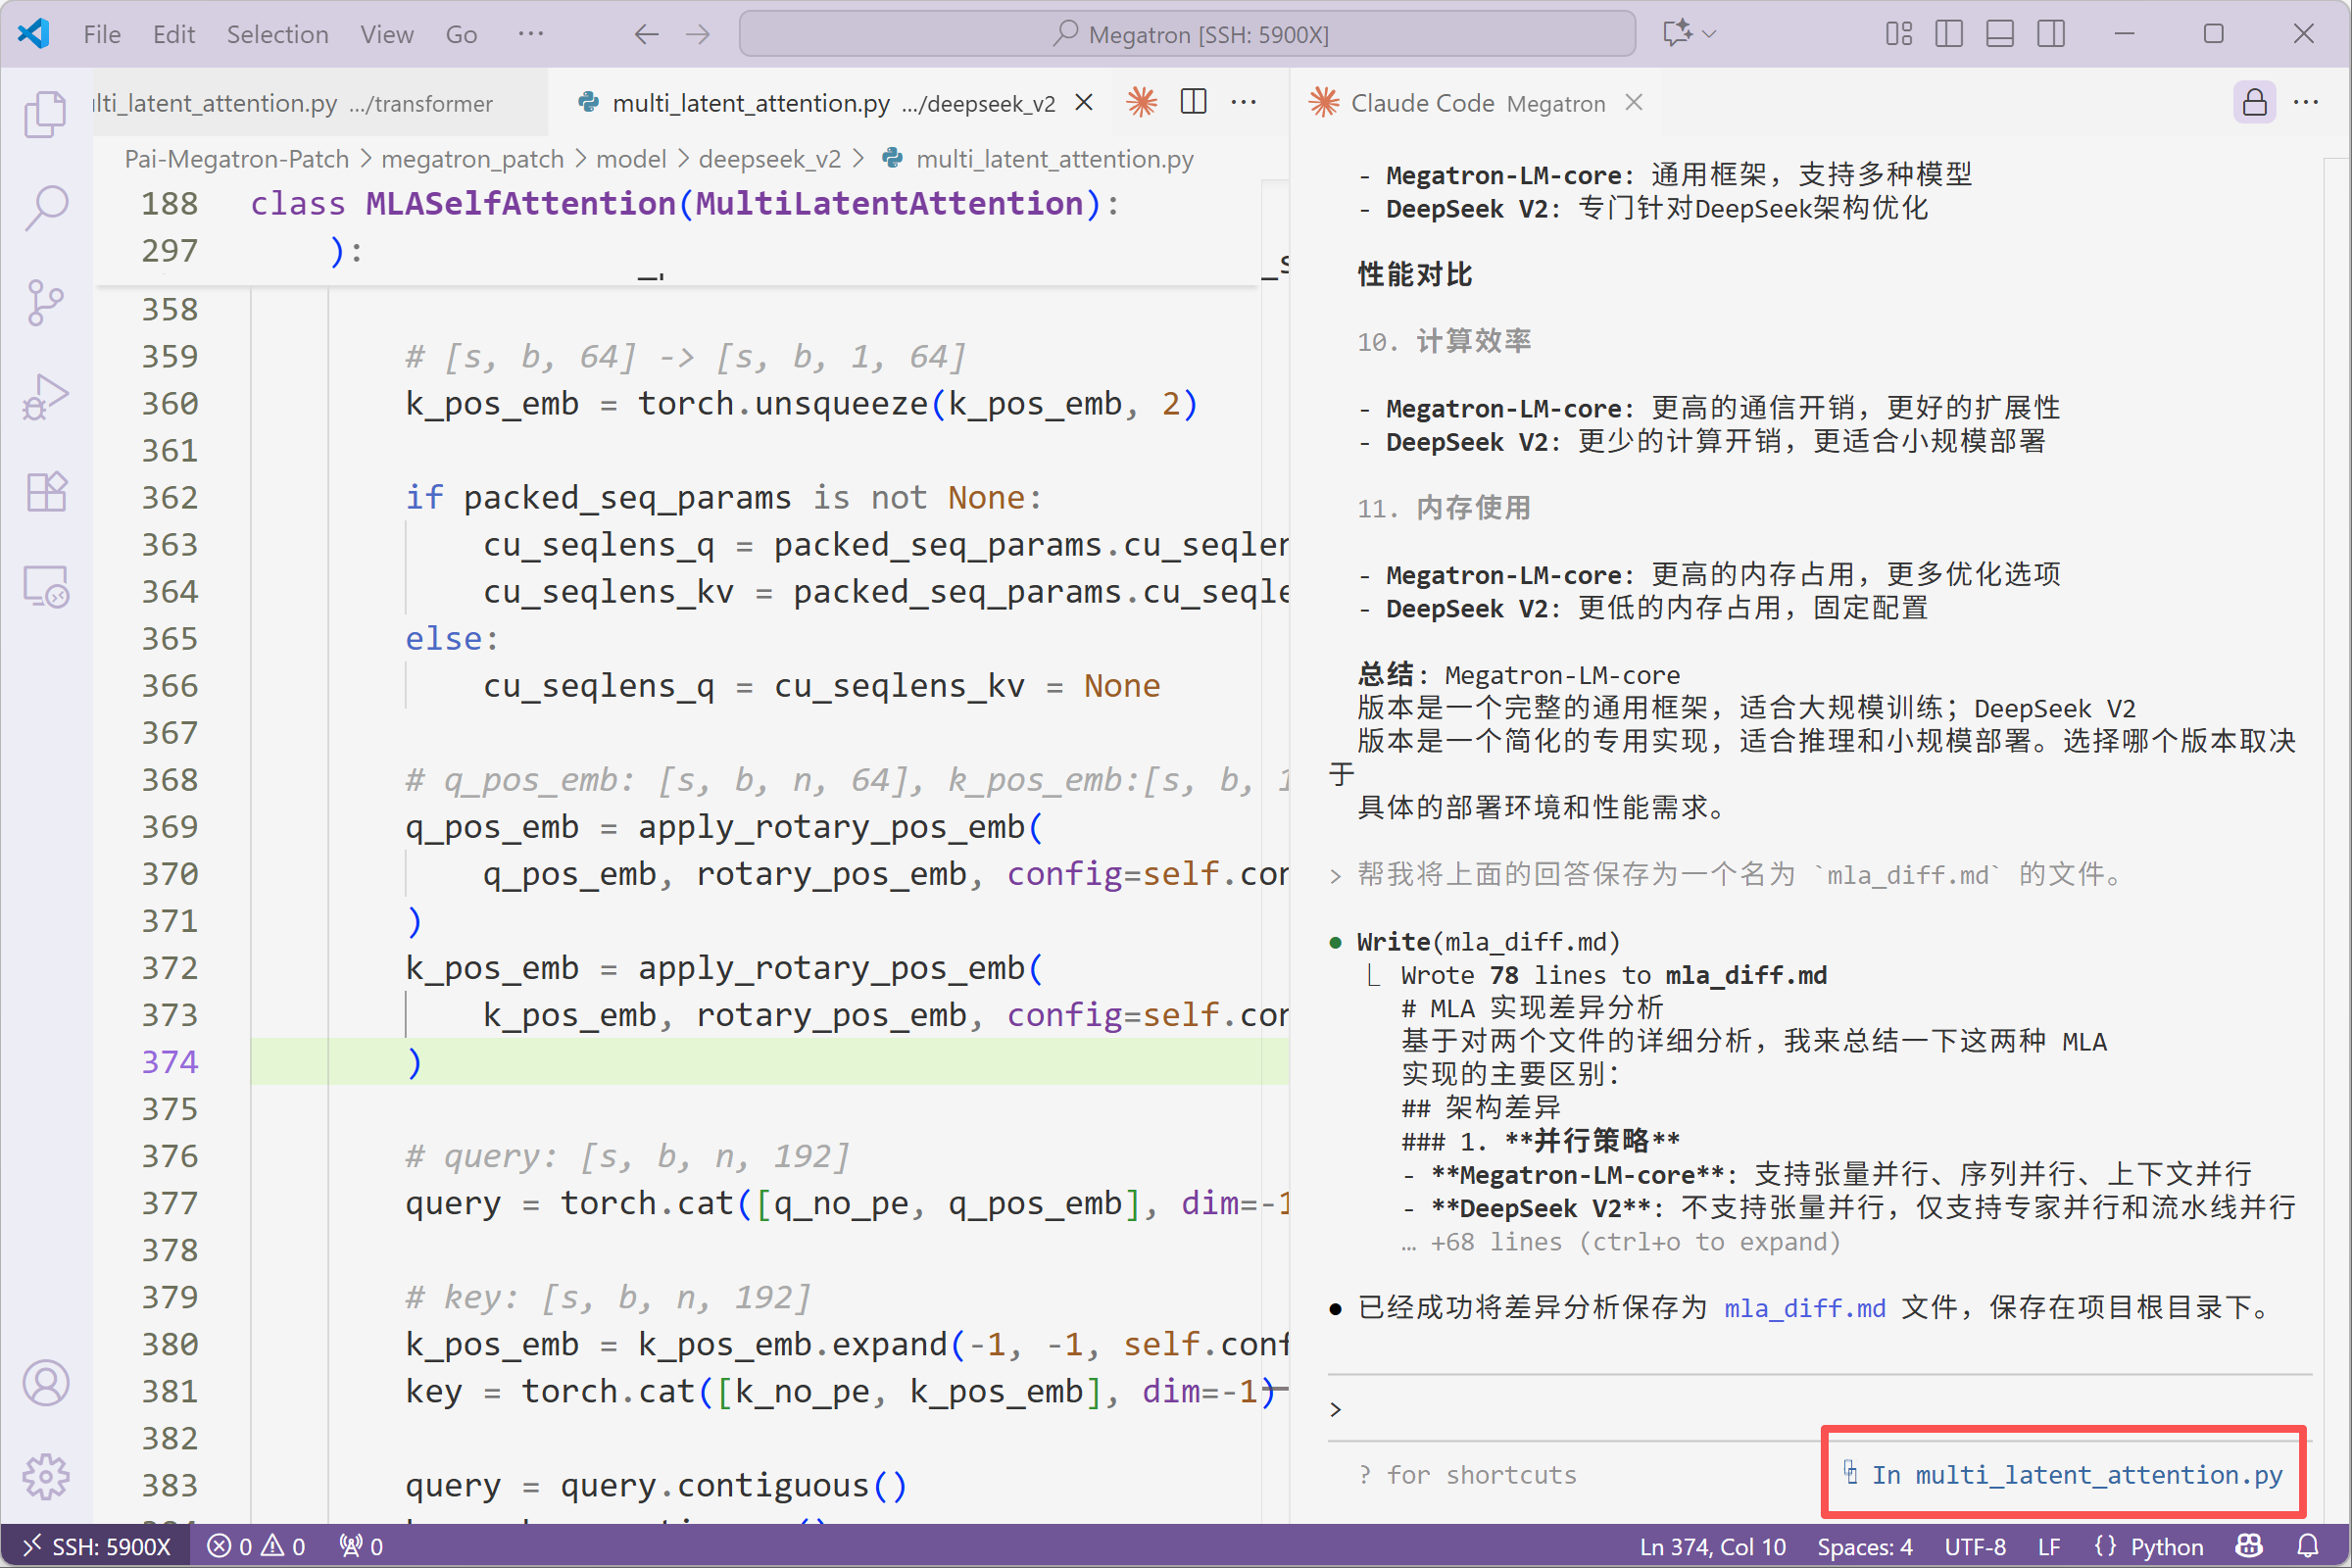The image size is (2352, 1568).
Task: Change file encoding via UTF-8
Action: click(1975, 1546)
